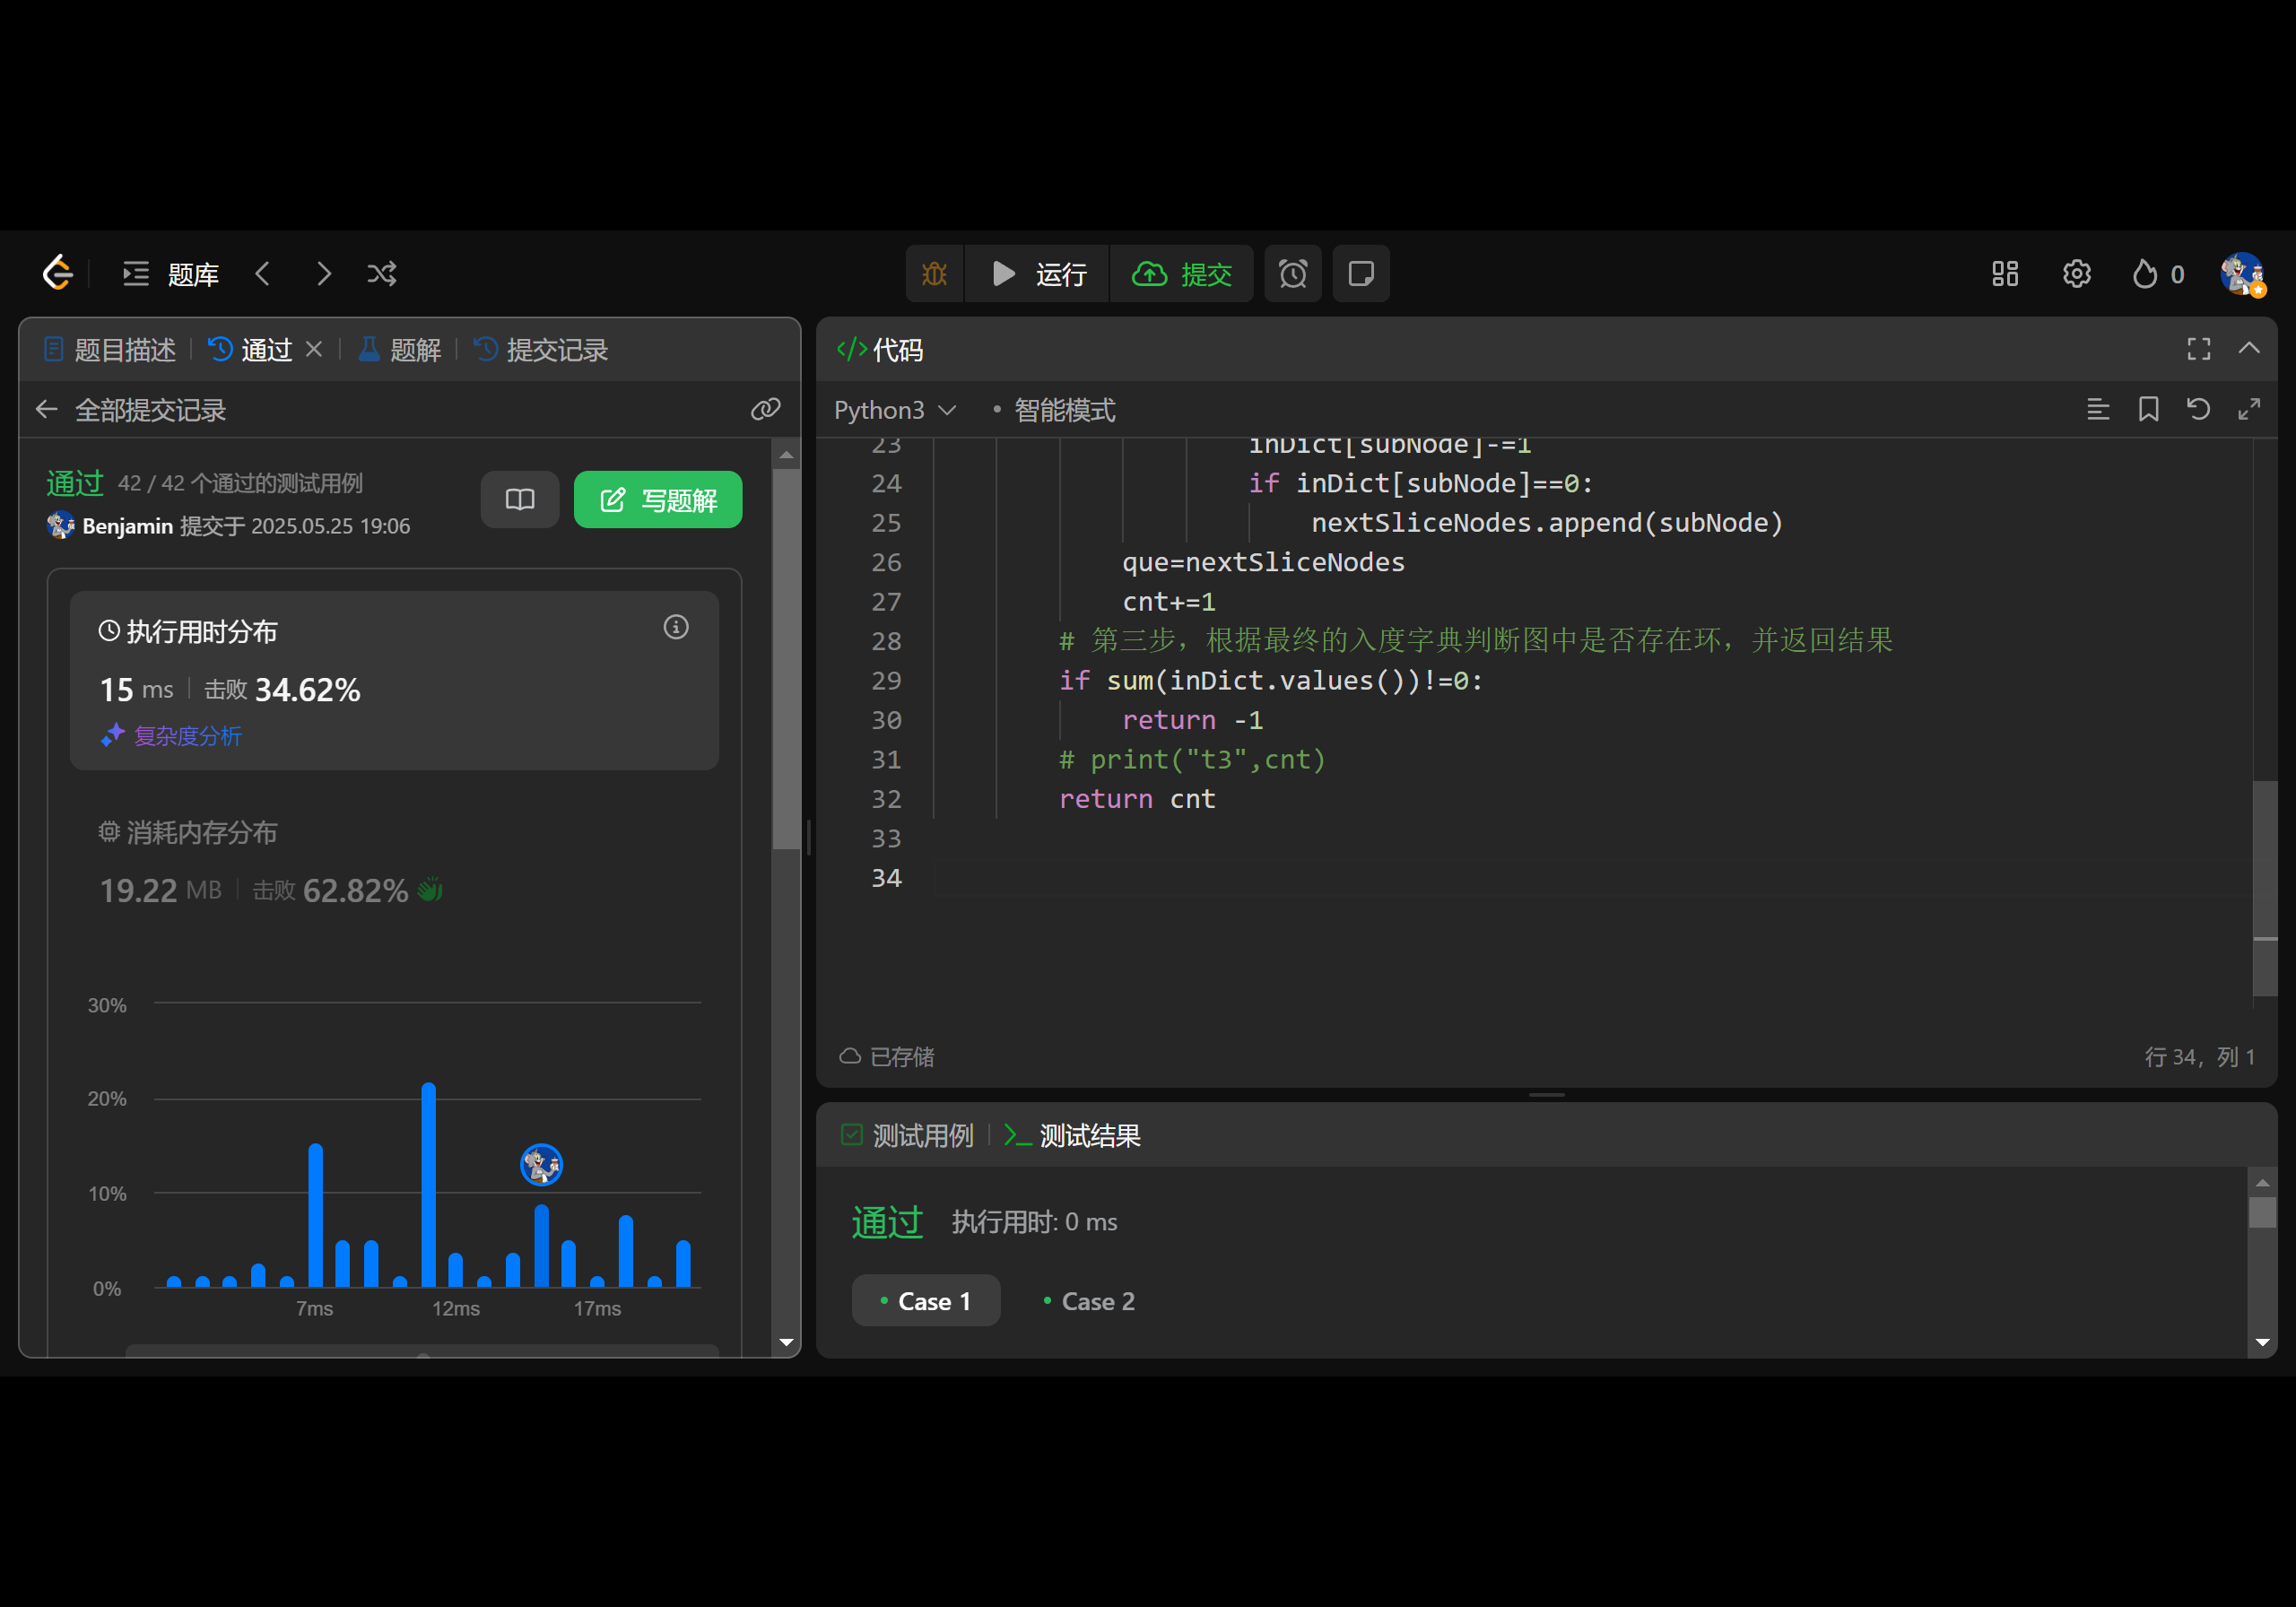Click the format code lines icon

tap(2098, 410)
